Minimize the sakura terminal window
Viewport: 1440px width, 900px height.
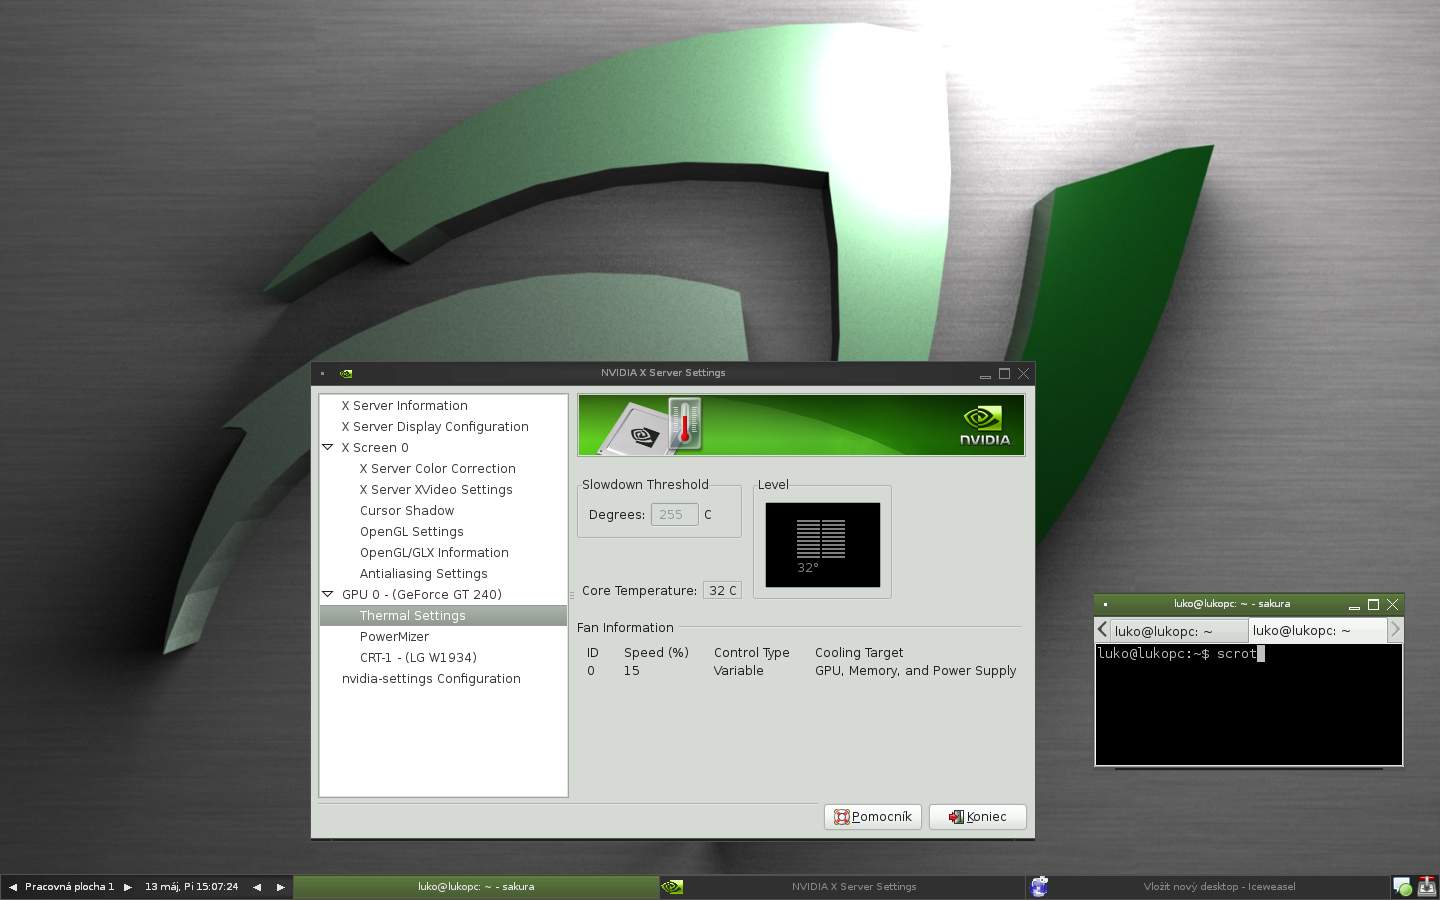pyautogui.click(x=1354, y=605)
